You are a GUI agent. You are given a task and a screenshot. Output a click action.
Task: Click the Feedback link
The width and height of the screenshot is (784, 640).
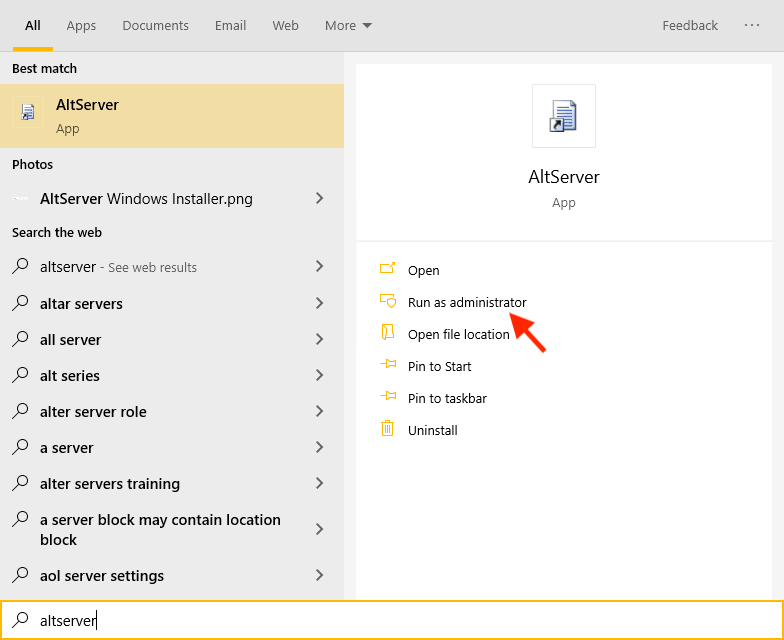pyautogui.click(x=690, y=26)
